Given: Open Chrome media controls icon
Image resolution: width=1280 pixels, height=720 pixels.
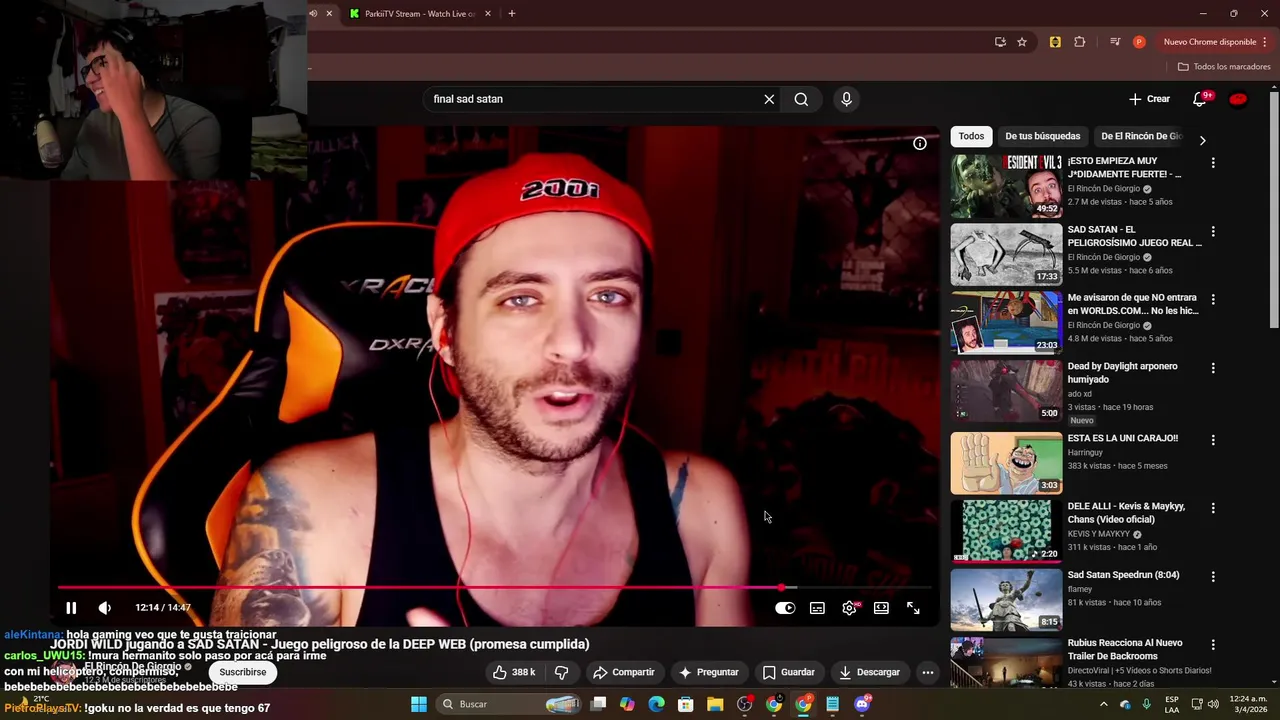Looking at the screenshot, I should click(x=1115, y=42).
